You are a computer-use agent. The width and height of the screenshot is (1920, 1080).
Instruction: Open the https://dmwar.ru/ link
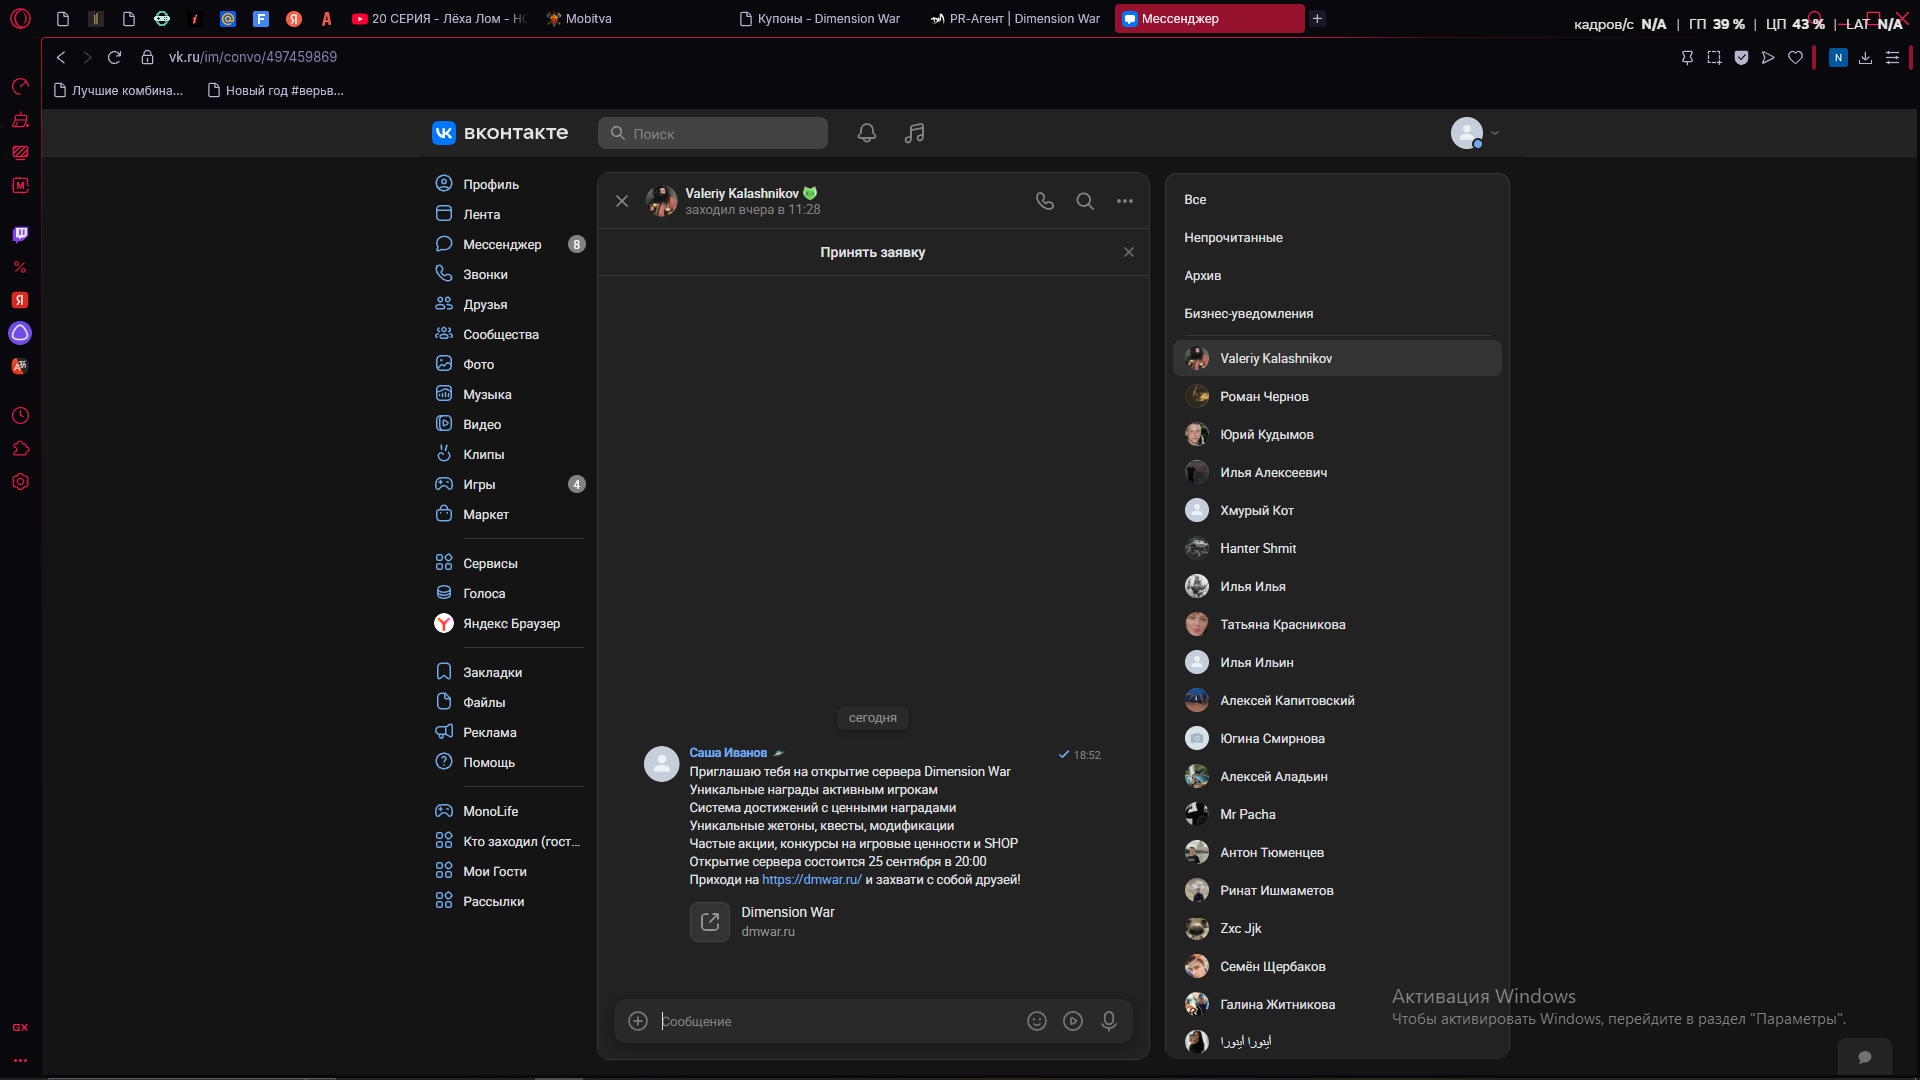tap(812, 880)
